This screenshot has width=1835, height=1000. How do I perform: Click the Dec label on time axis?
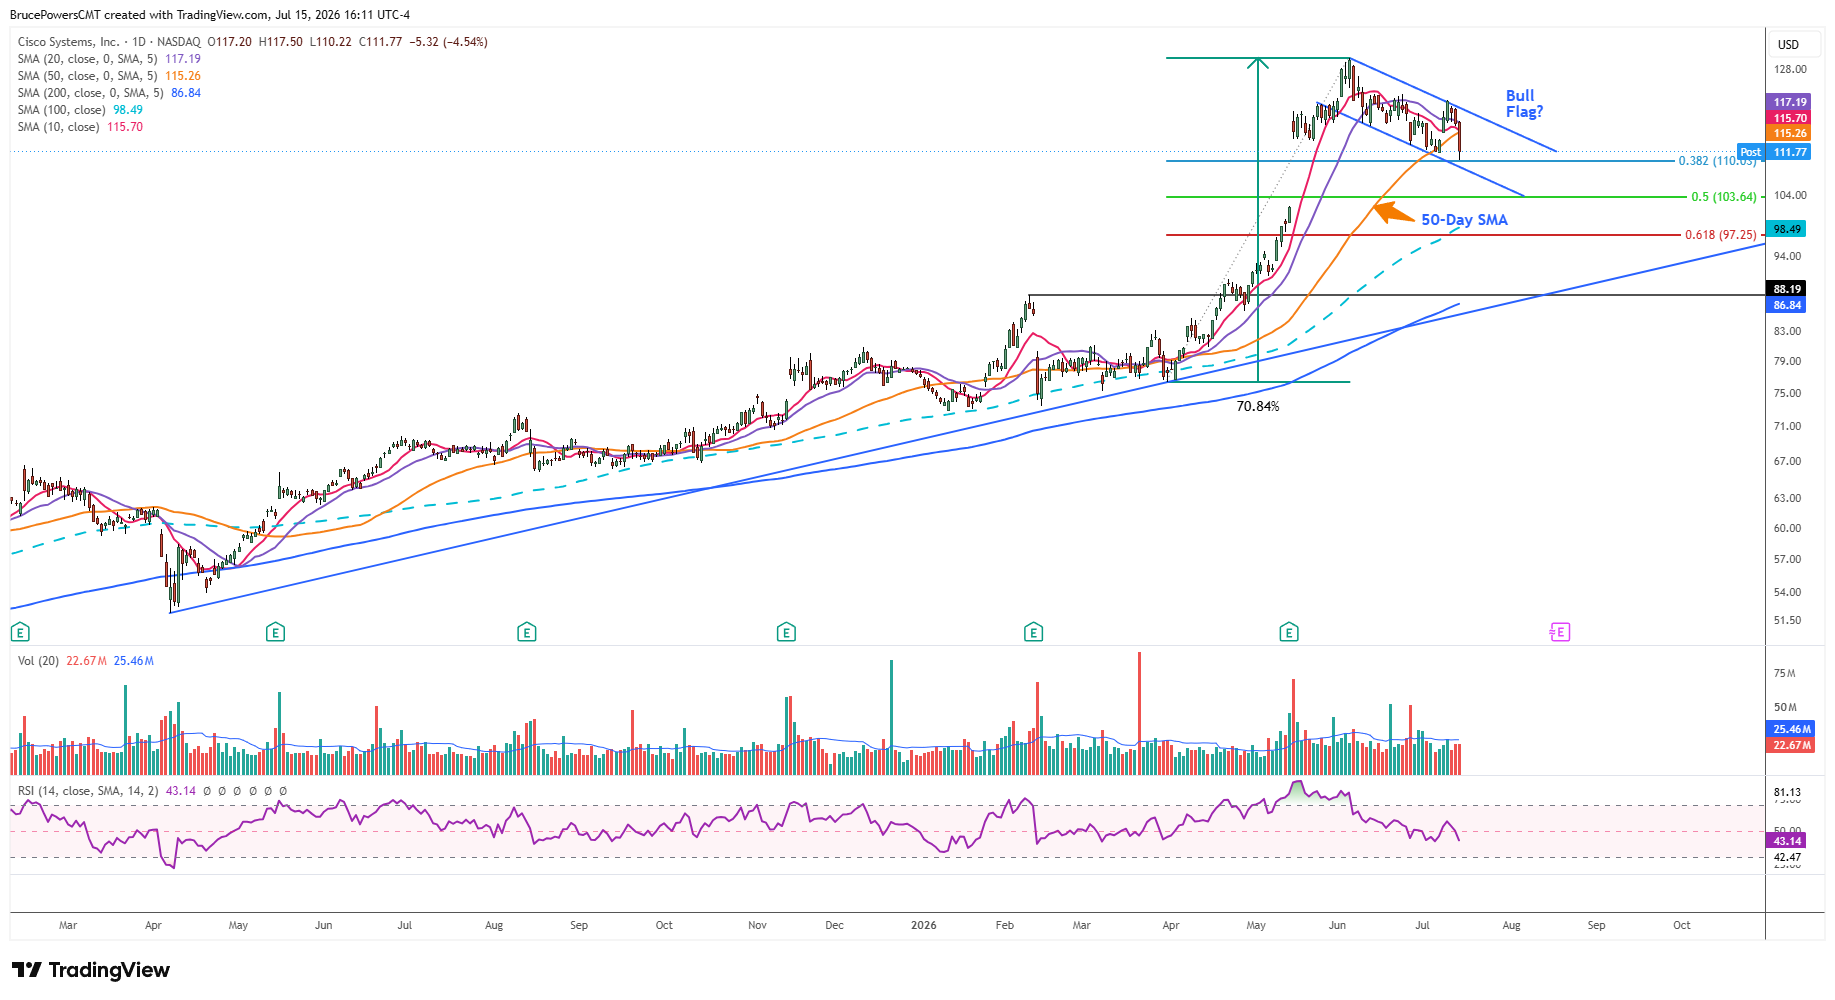click(835, 925)
